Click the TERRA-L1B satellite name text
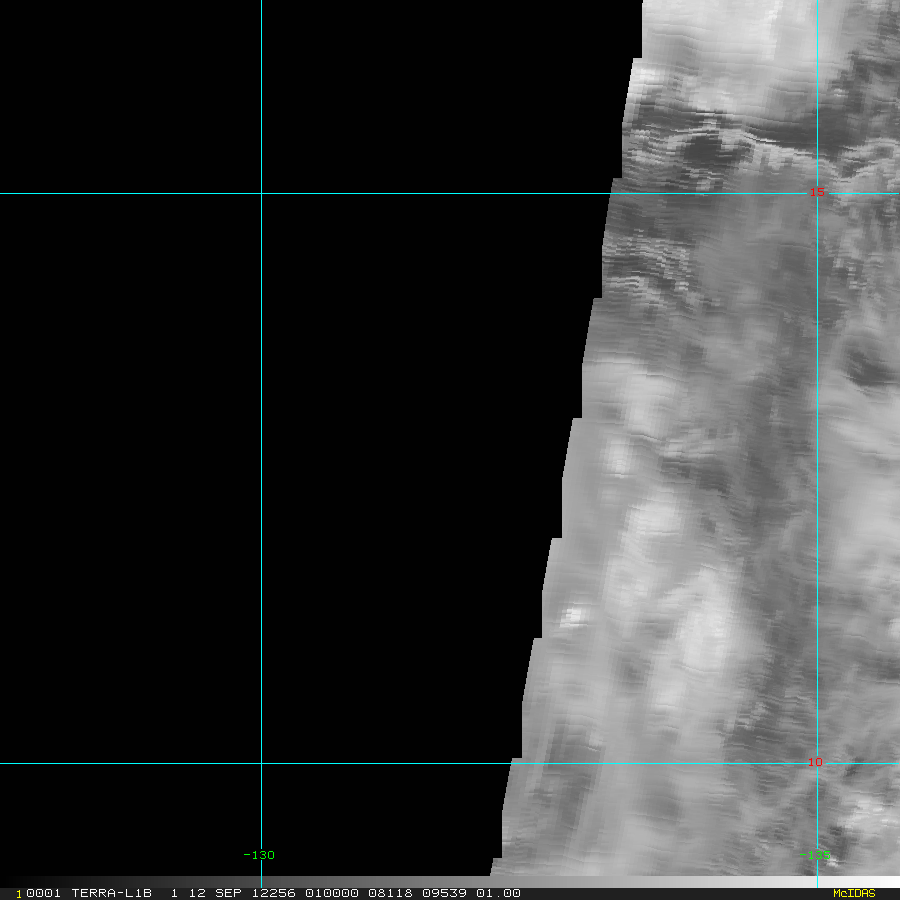 (x=111, y=893)
